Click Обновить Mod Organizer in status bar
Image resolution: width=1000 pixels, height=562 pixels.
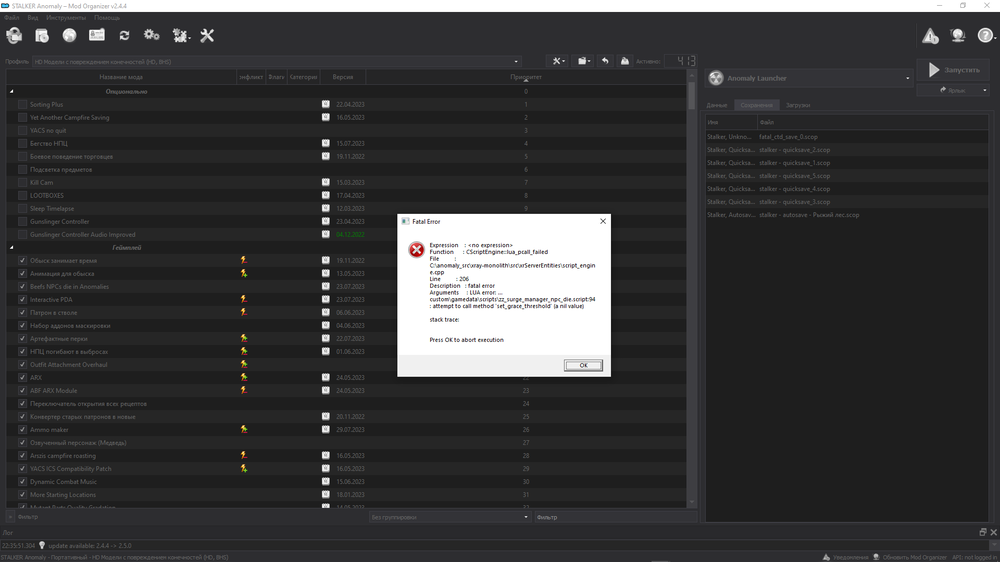pos(909,557)
